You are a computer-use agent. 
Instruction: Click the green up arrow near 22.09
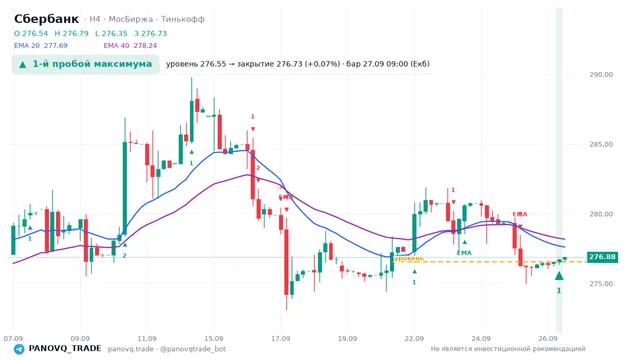click(414, 271)
